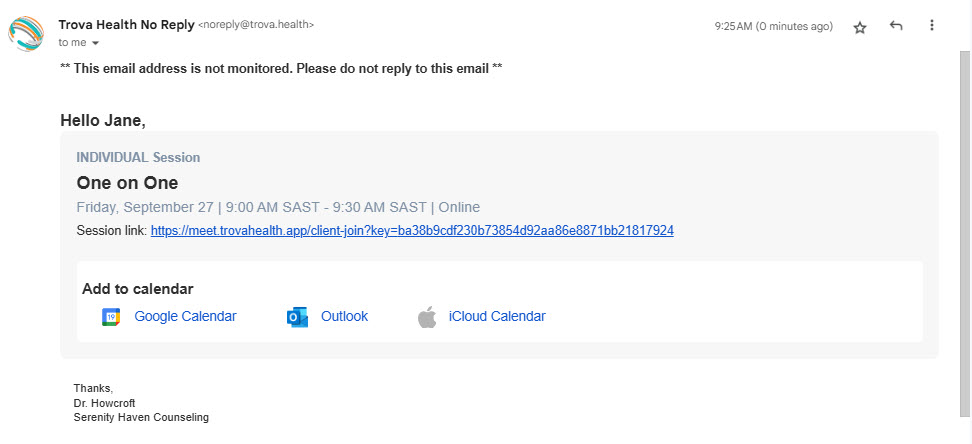This screenshot has width=972, height=444.
Task: Click the "to me" recipient text
Action: 73,43
